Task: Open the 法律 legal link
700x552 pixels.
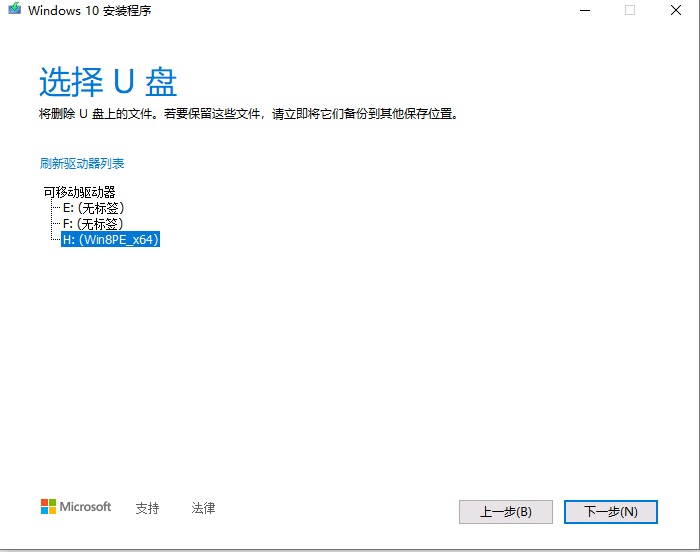Action: (x=203, y=508)
